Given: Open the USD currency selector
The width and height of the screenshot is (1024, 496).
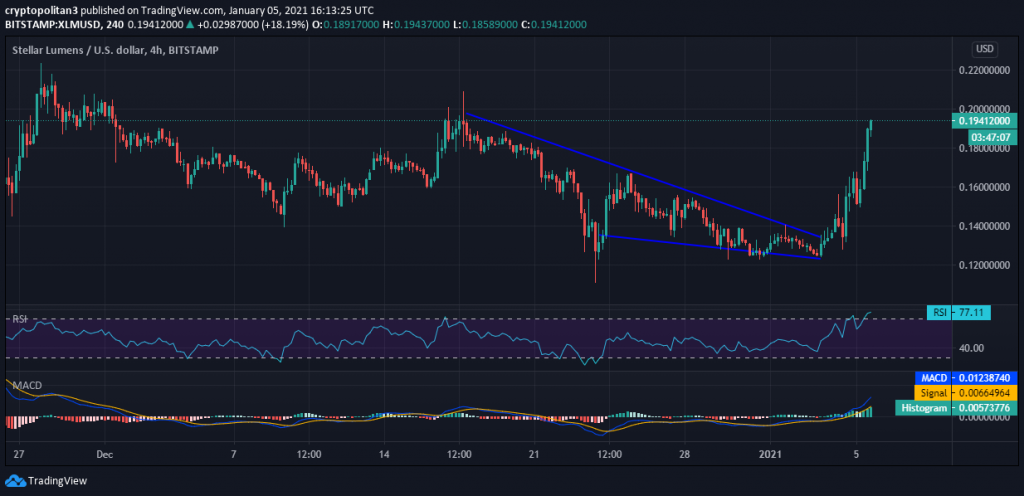Looking at the screenshot, I should 984,48.
